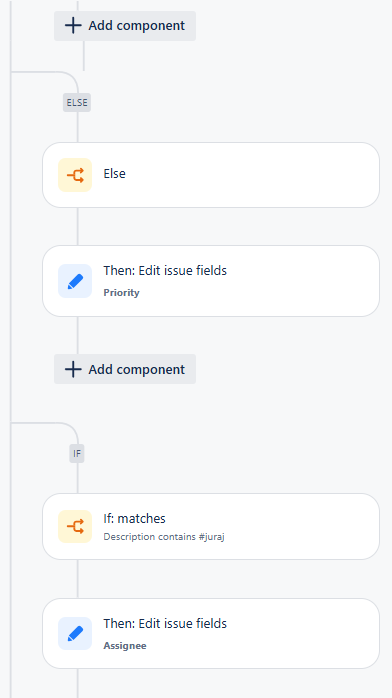Click the plus icon of the top Add component
This screenshot has height=698, width=392.
point(73,26)
